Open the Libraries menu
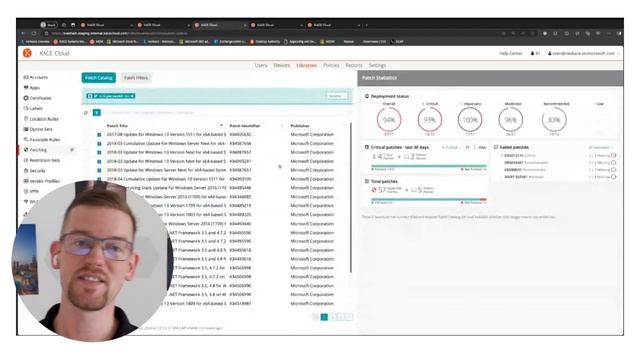Image resolution: width=640 pixels, height=360 pixels. [307, 65]
